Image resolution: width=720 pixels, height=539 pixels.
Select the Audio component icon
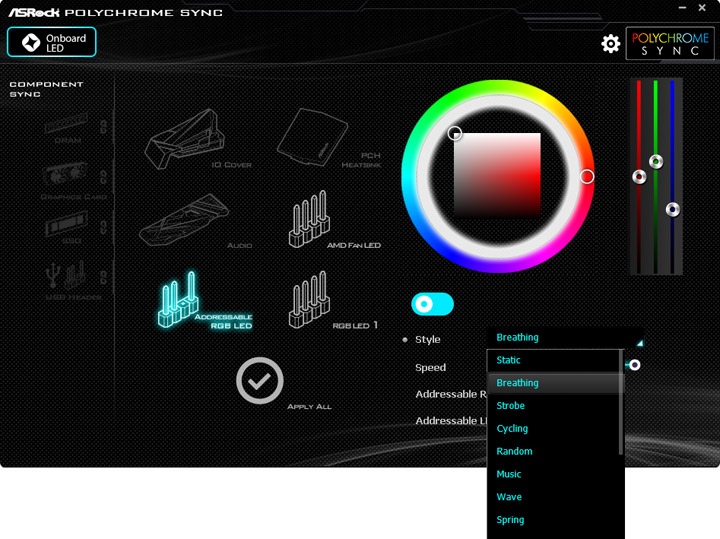[x=184, y=219]
